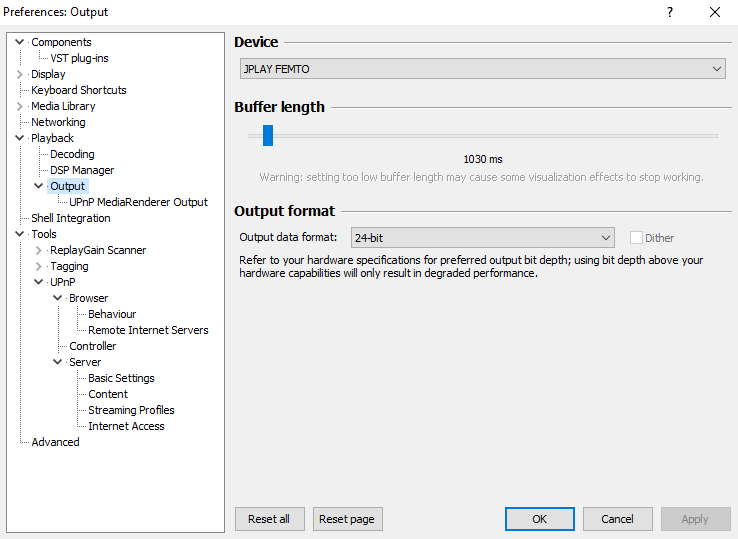738x539 pixels.
Task: Expand the Tagging tree node
Action: pyautogui.click(x=39, y=266)
